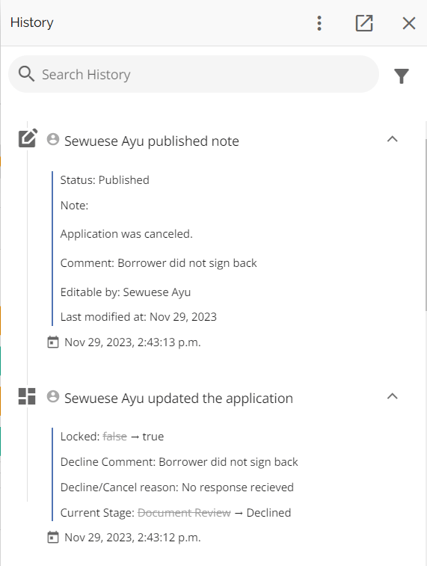Click user avatar next to updated application entry

click(x=53, y=396)
